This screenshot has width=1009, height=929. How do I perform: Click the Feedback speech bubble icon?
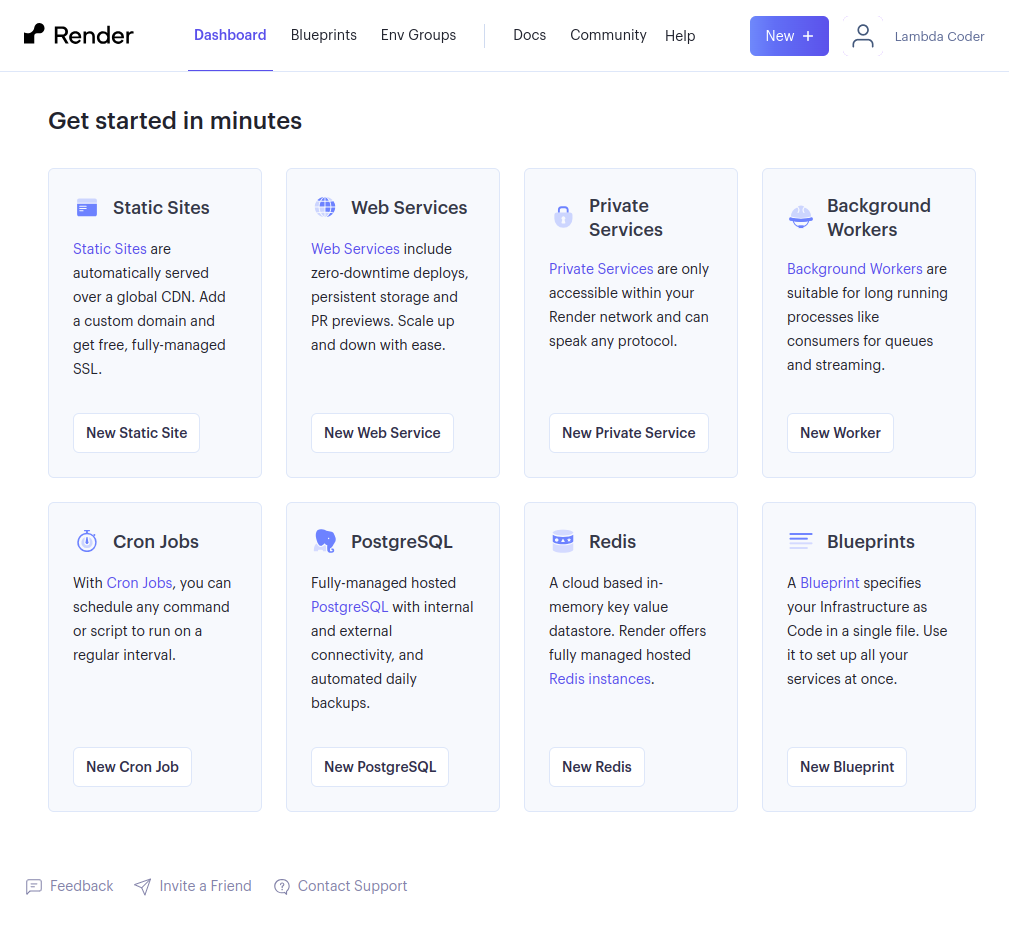pyautogui.click(x=33, y=887)
